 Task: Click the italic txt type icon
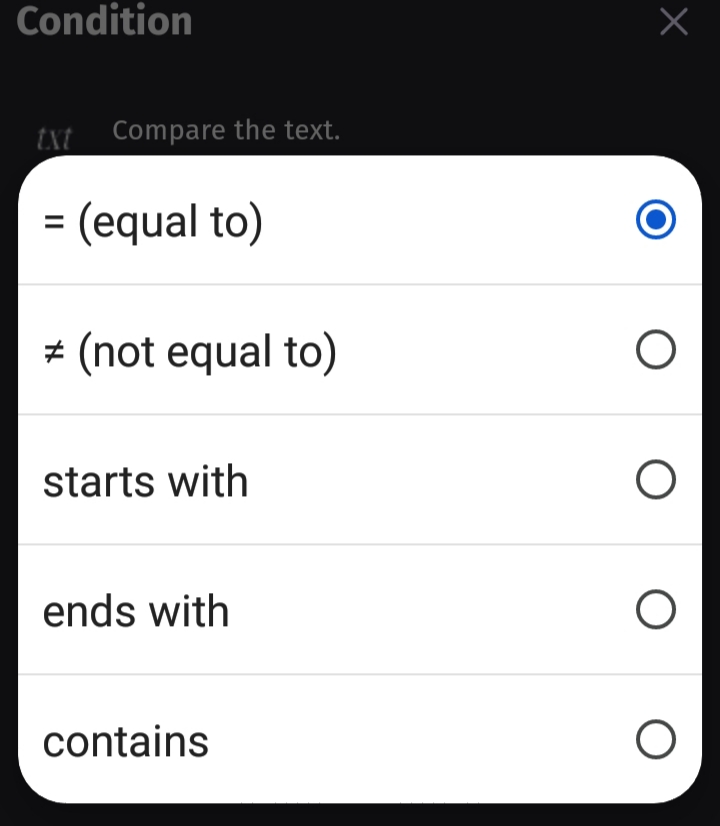click(x=54, y=139)
